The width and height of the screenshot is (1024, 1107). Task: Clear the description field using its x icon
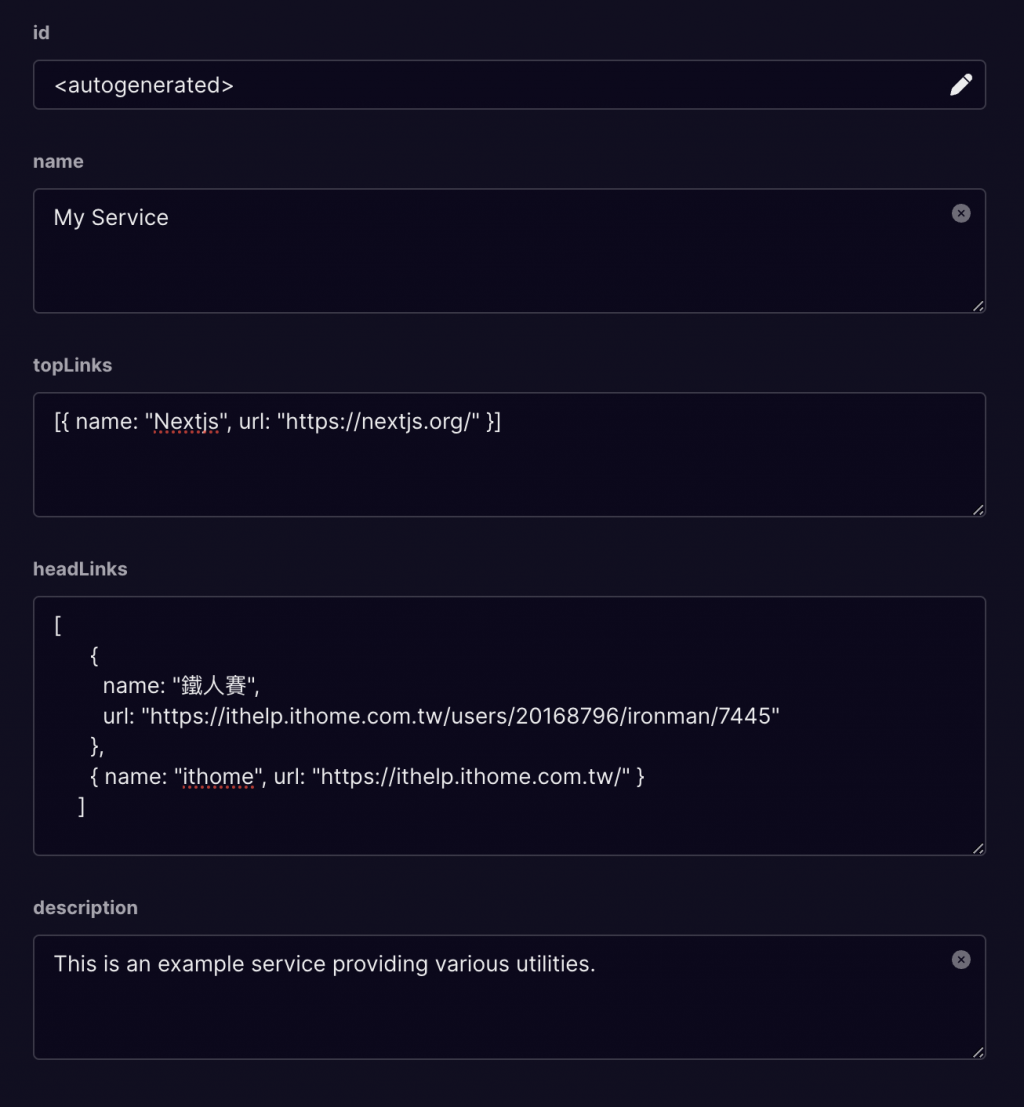(x=961, y=960)
